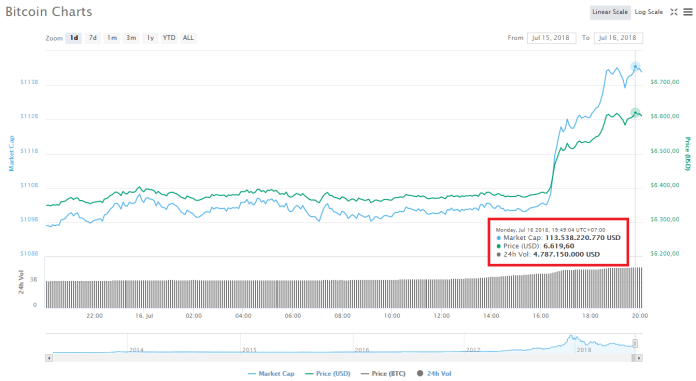Grab the navigator range handle
This screenshot has width=696, height=381.
point(635,344)
